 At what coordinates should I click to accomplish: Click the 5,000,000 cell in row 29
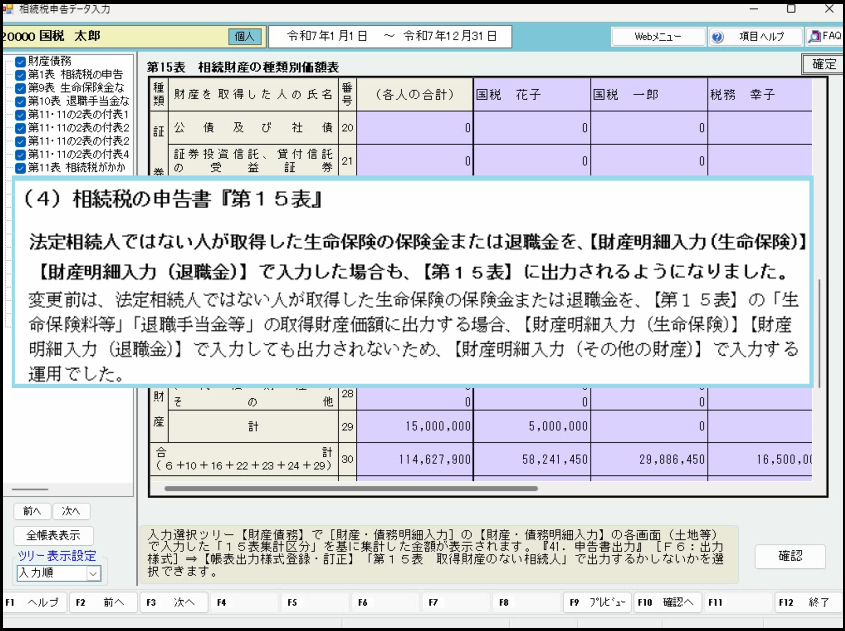(531, 426)
